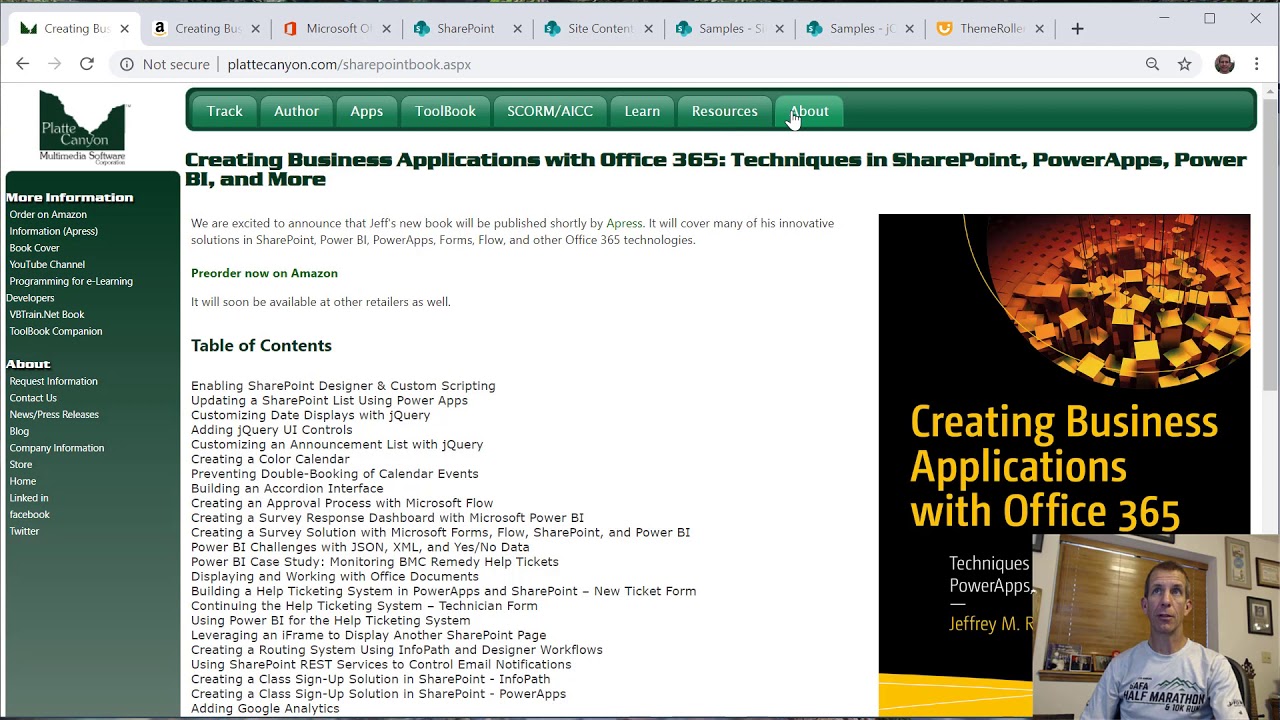Click 'Enabling SharePoint Designer & Custom Scripting'
The width and height of the screenshot is (1280, 720).
[x=343, y=386]
